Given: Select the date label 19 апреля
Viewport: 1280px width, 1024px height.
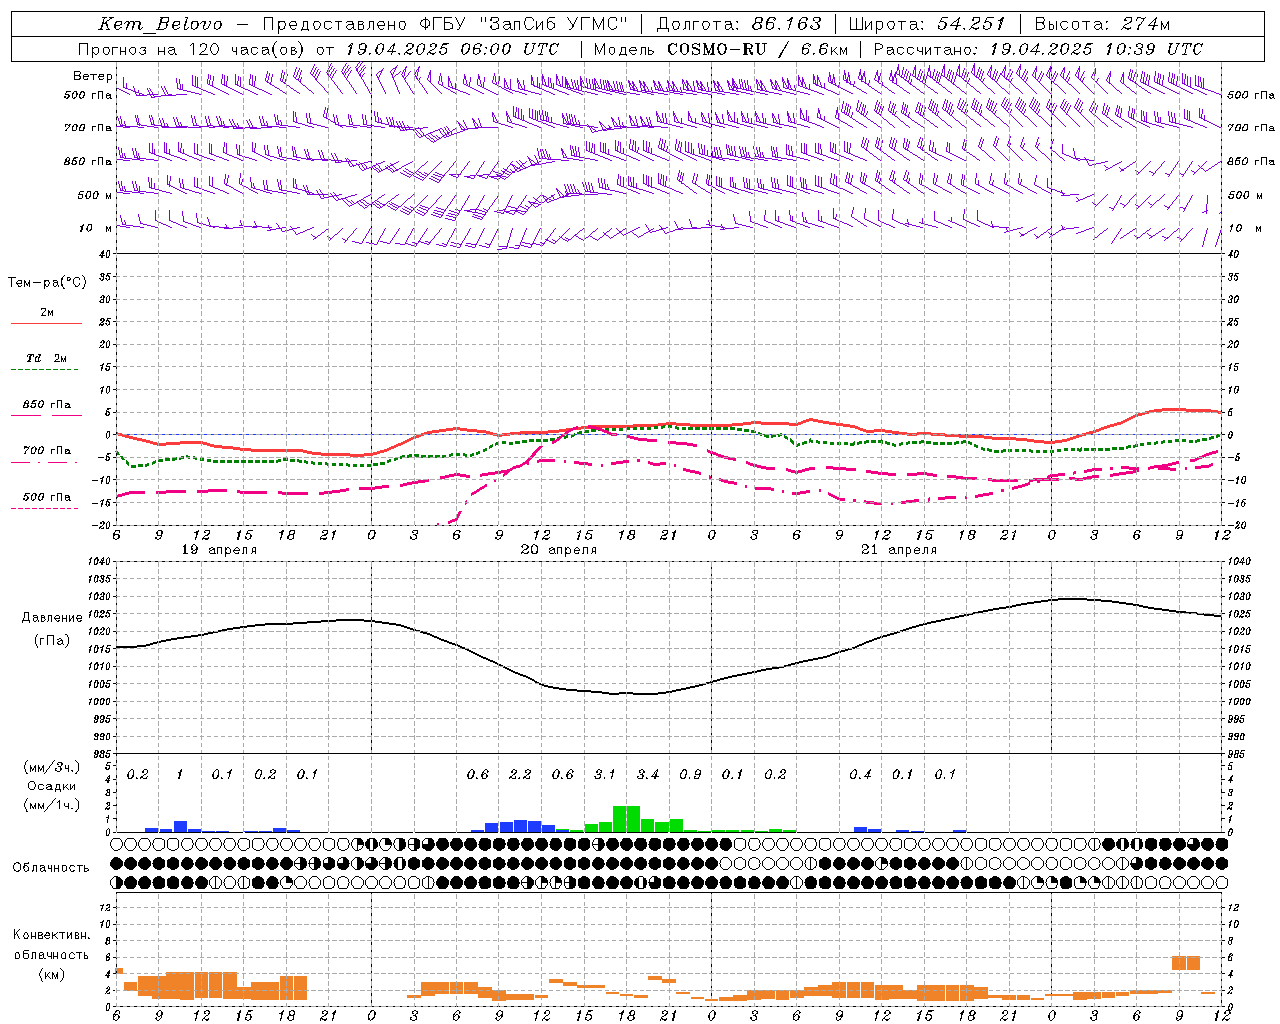Looking at the screenshot, I should point(219,550).
